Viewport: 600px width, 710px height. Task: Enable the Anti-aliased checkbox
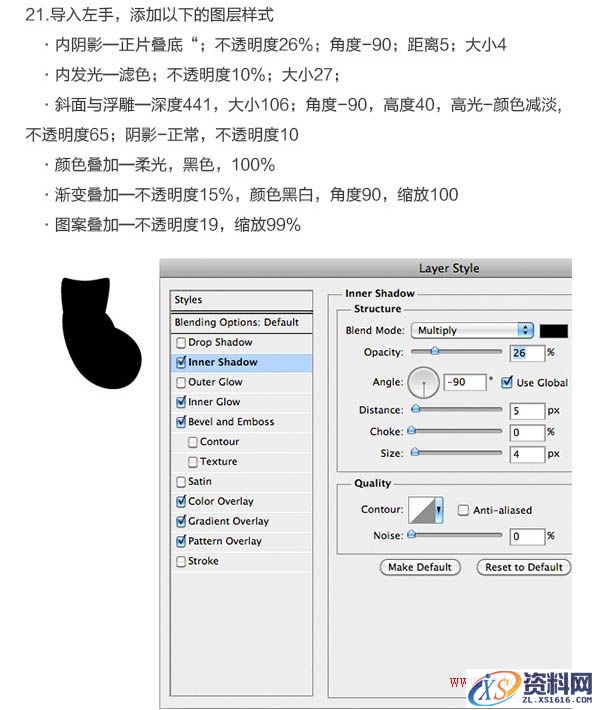pos(463,511)
